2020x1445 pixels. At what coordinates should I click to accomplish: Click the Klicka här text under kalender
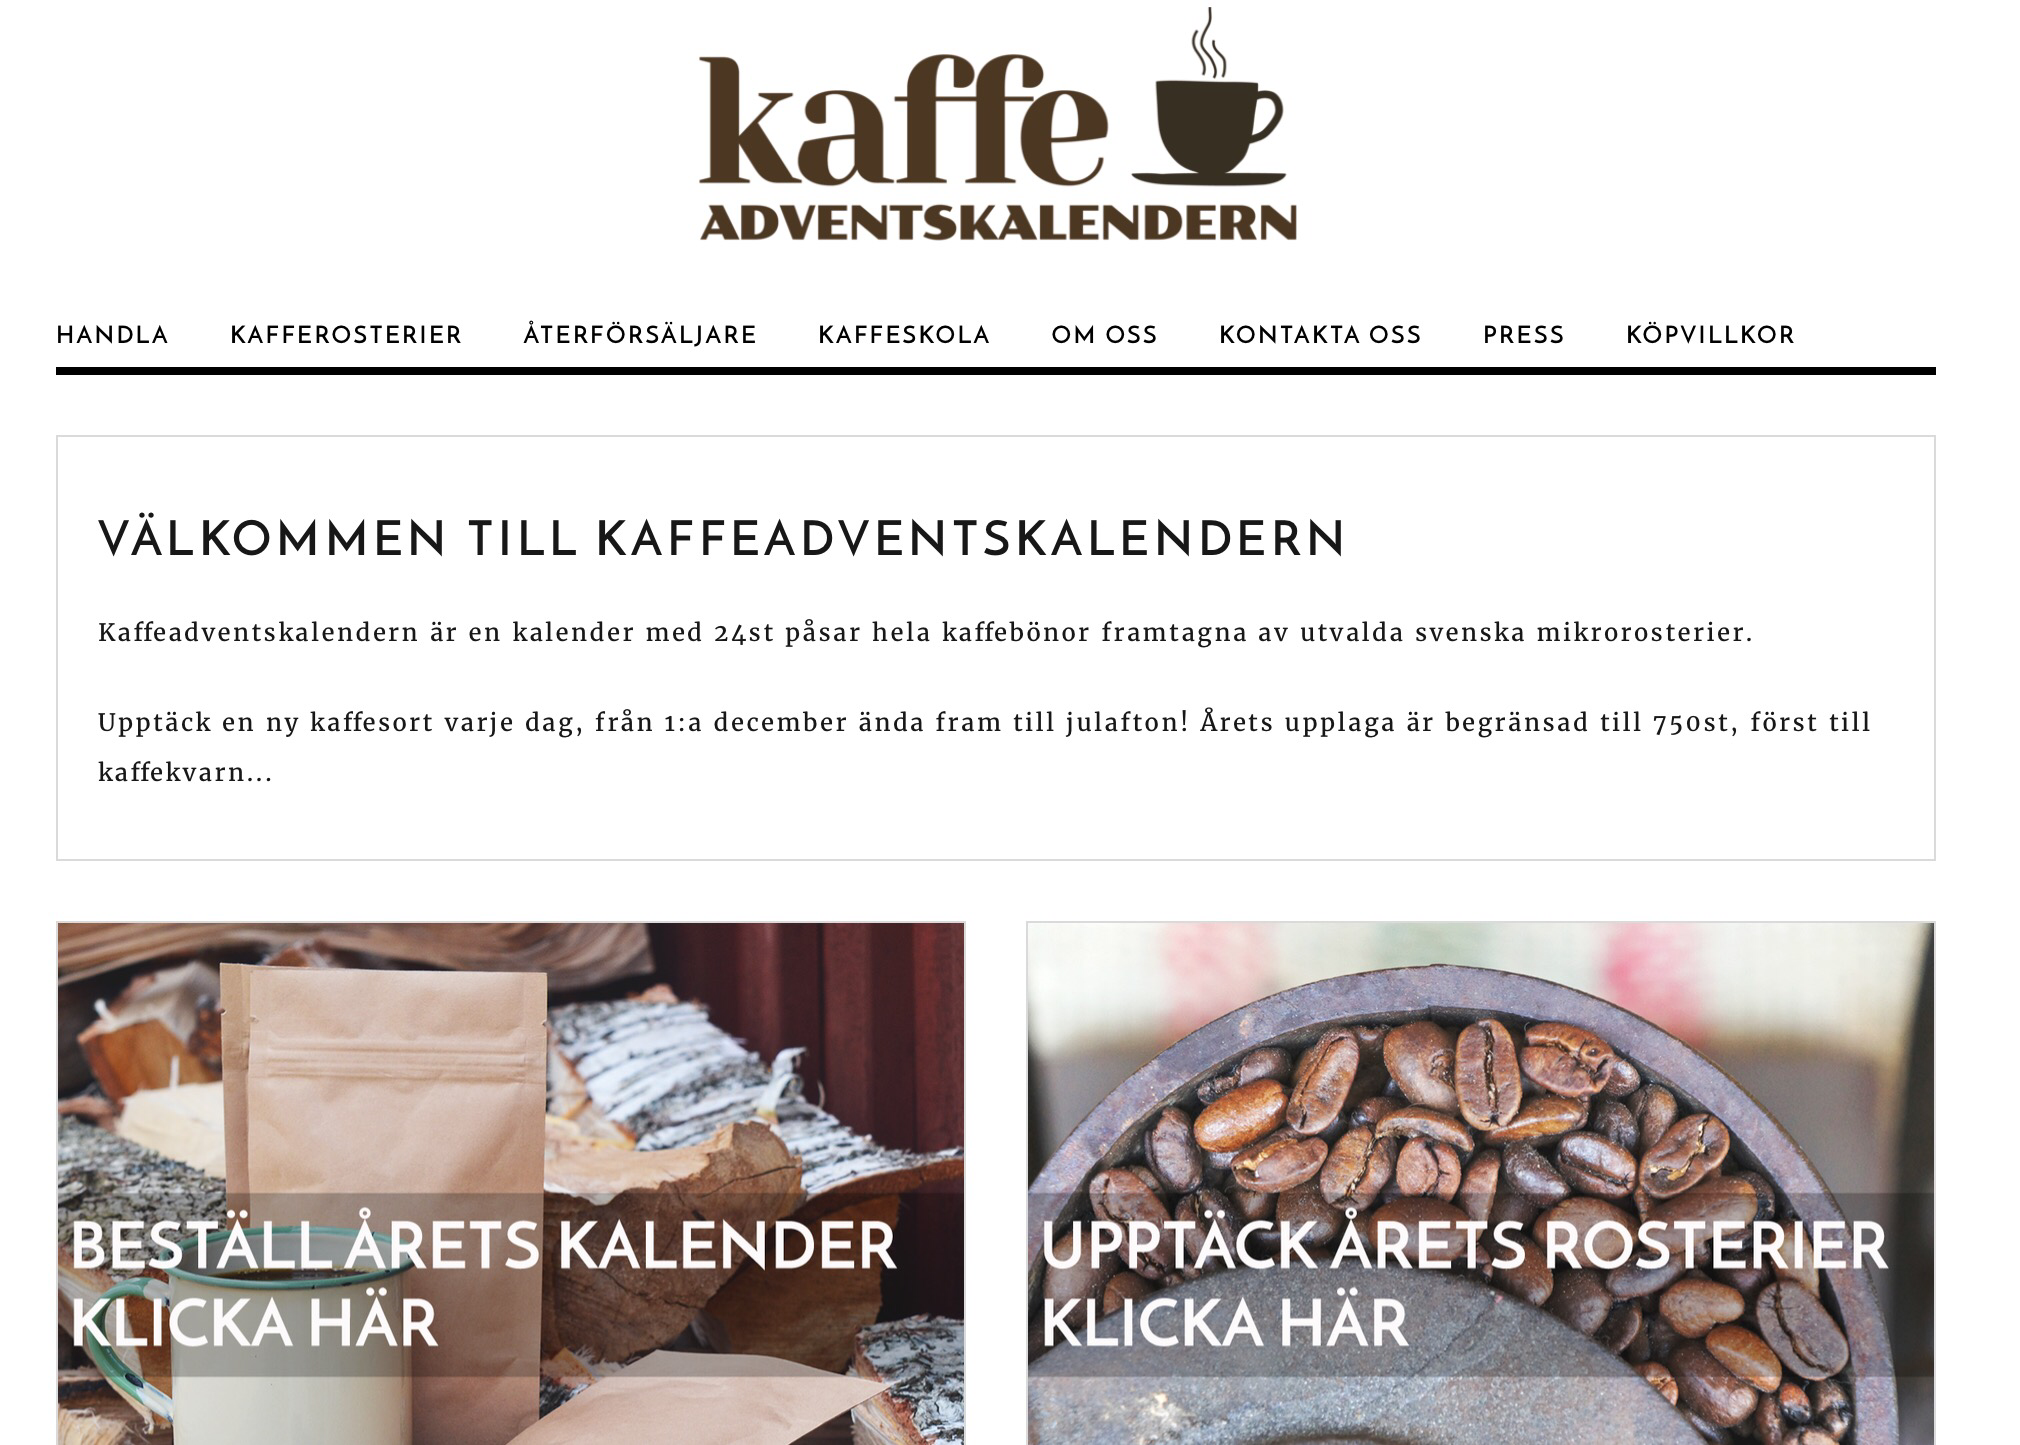click(x=254, y=1322)
